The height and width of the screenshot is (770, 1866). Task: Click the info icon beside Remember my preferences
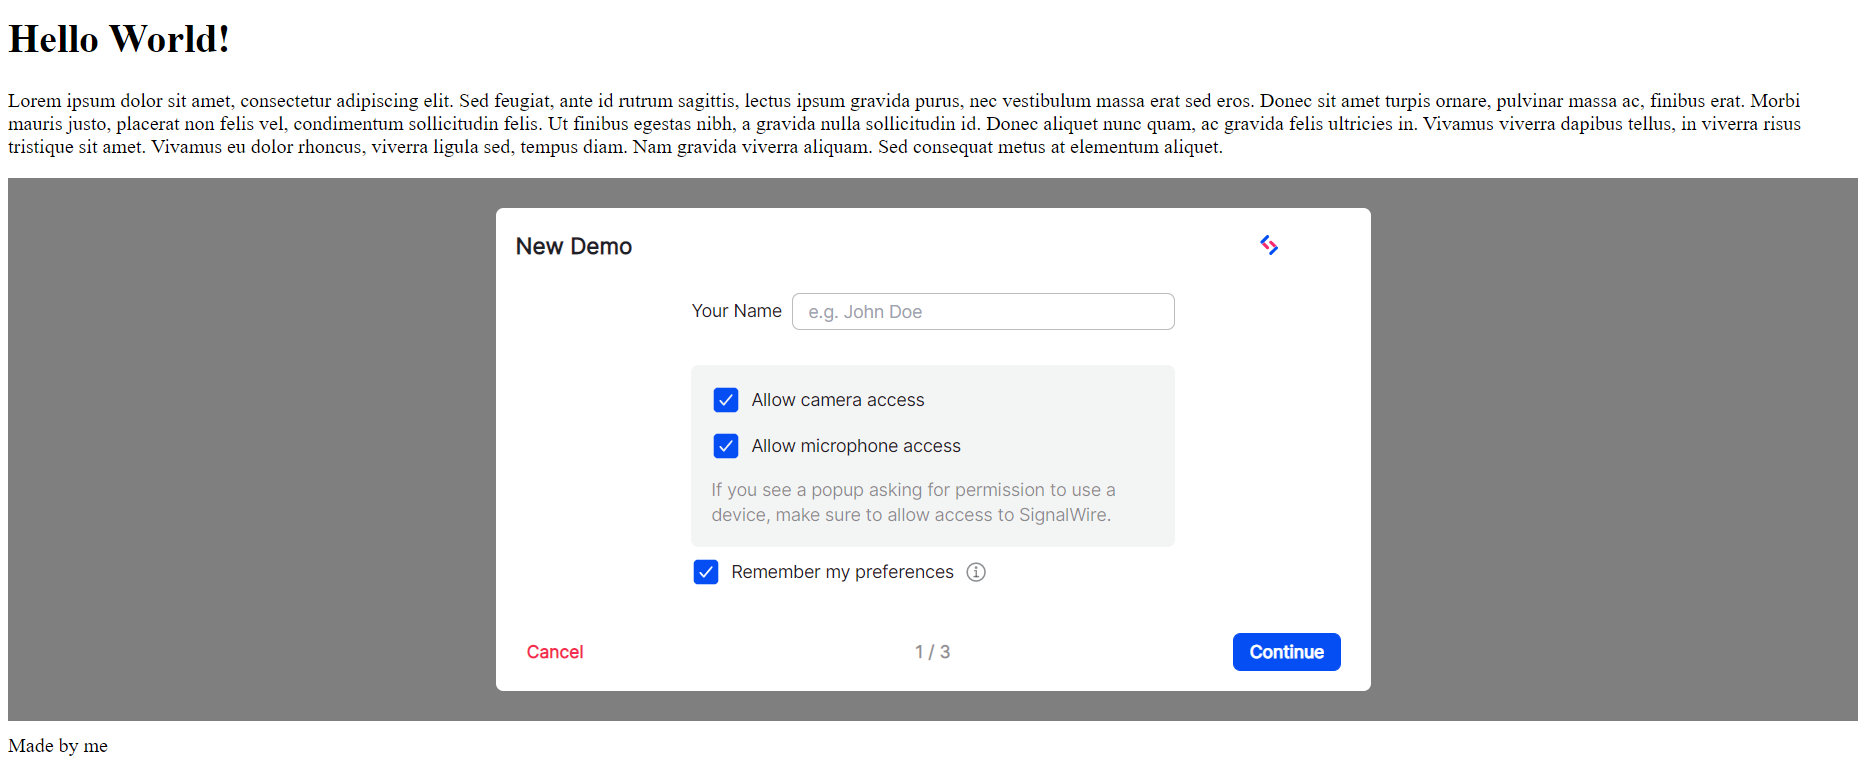(976, 572)
